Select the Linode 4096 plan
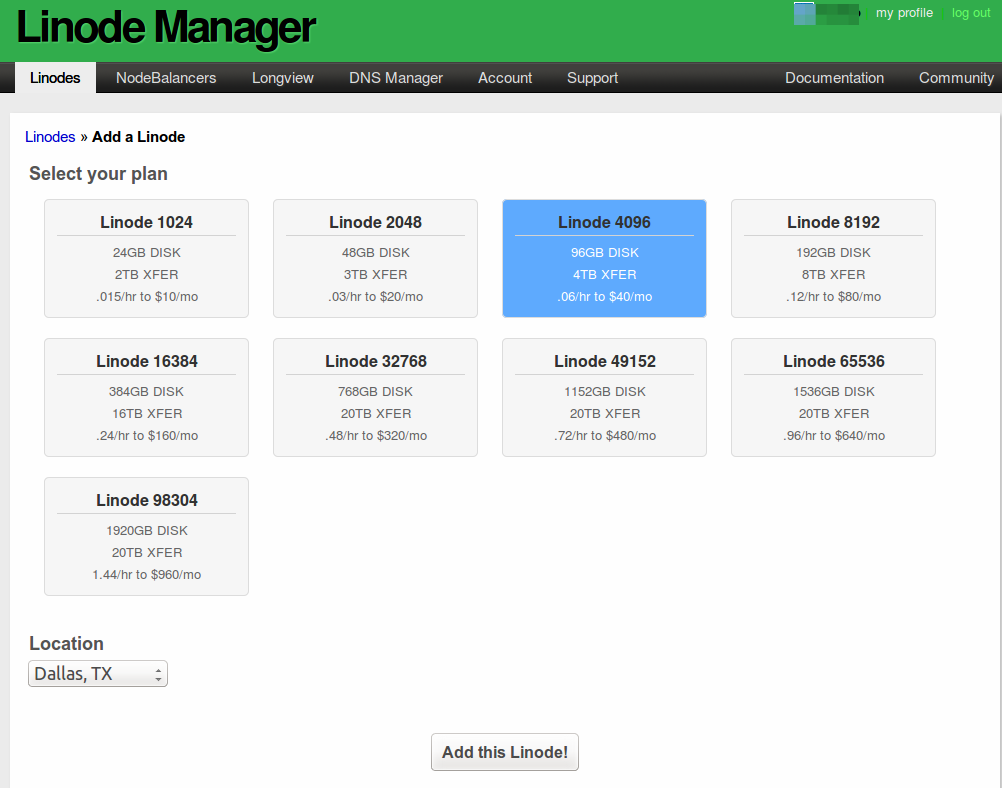 point(605,258)
